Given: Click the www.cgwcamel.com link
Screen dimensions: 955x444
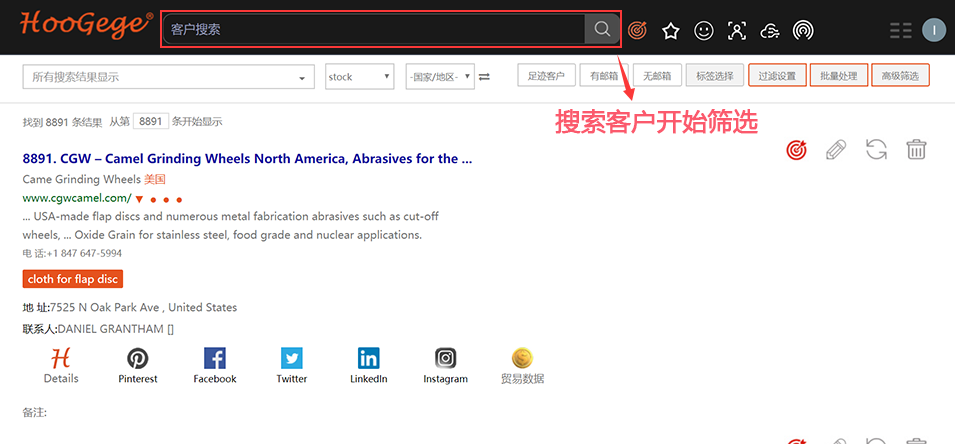Looking at the screenshot, I should click(x=77, y=198).
